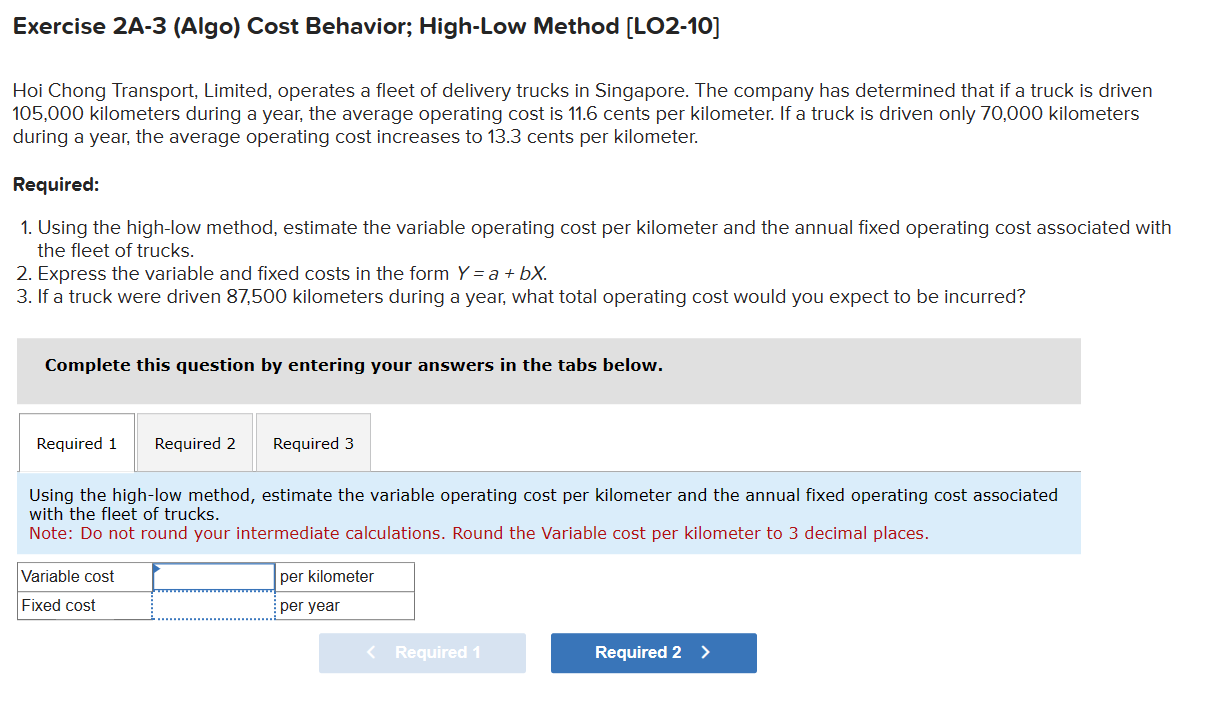Select the Required 1 tab
The width and height of the screenshot is (1225, 702).
click(x=75, y=443)
